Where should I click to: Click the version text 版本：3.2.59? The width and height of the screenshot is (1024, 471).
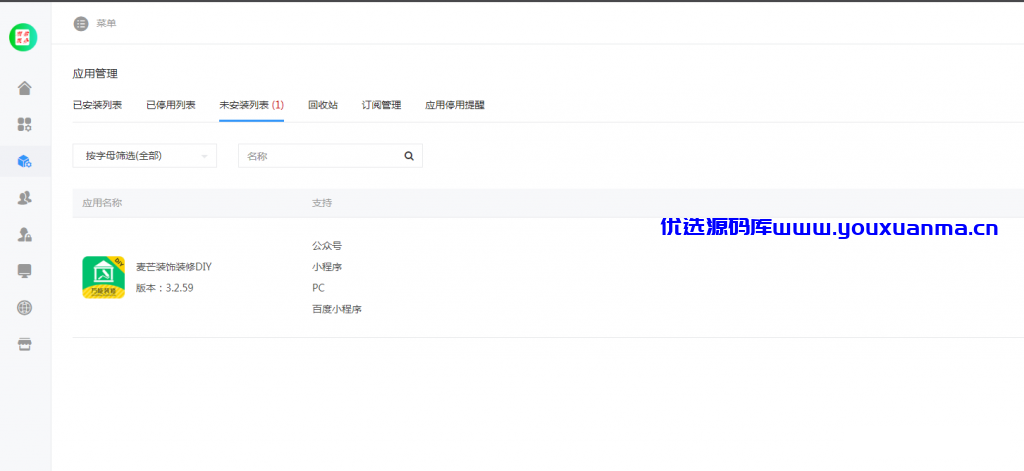click(165, 287)
